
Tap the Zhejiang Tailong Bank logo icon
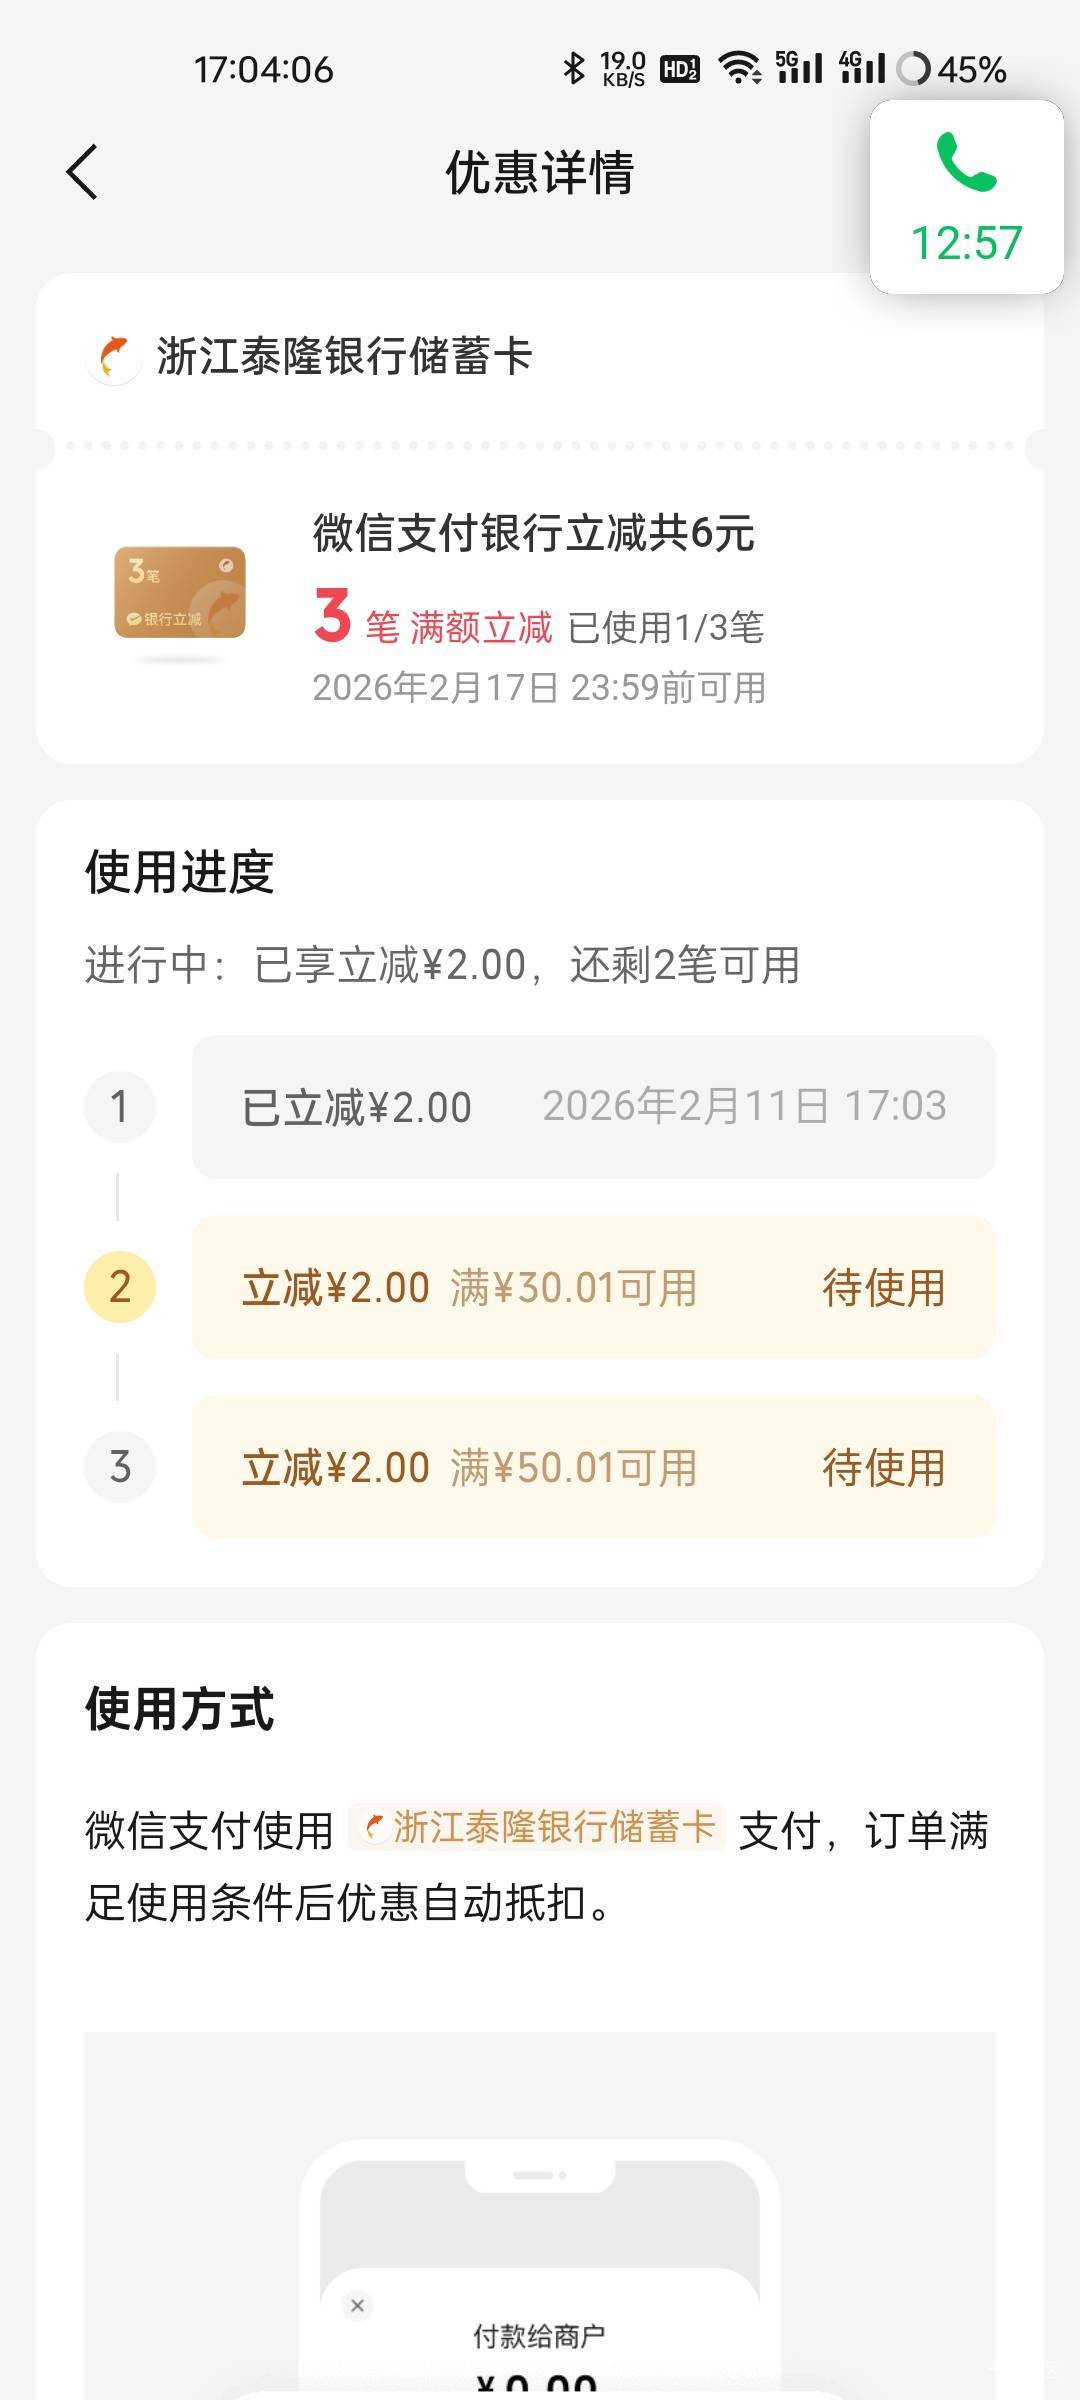click(x=114, y=357)
